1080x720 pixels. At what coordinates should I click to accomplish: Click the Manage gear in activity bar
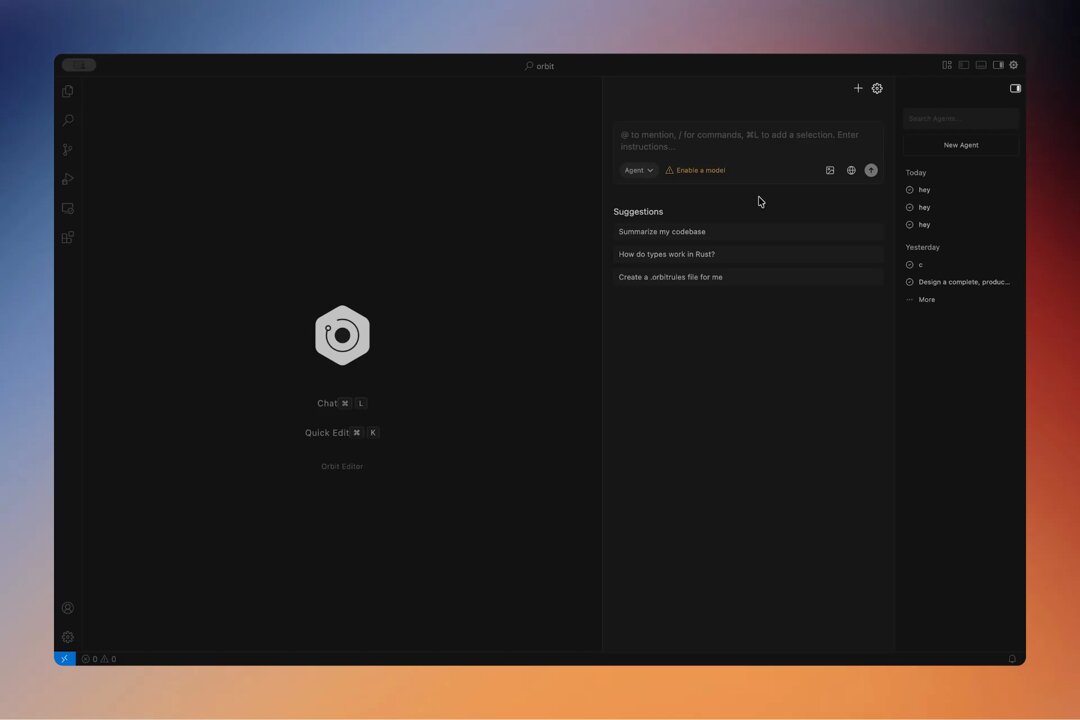68,637
